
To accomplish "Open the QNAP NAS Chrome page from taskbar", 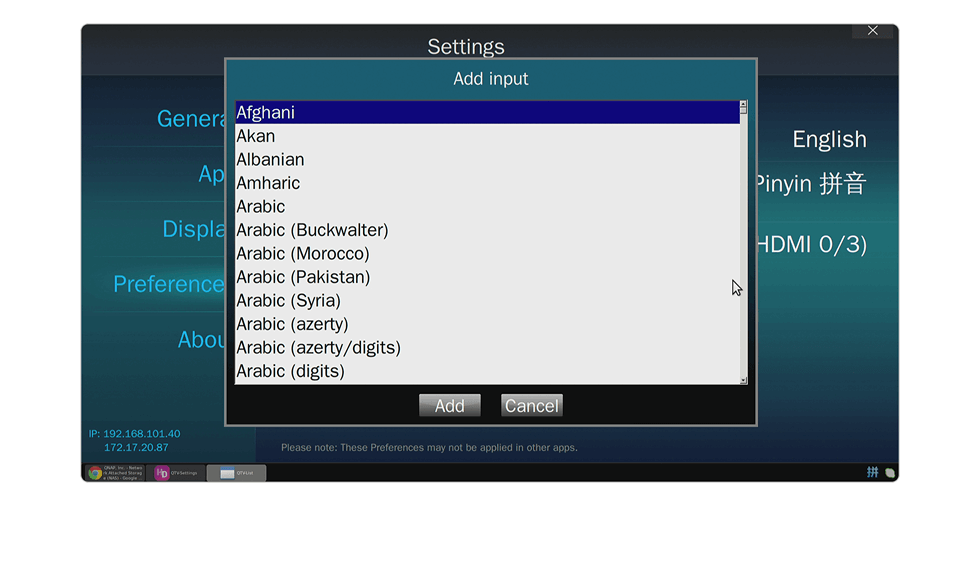I will pyautogui.click(x=120, y=472).
